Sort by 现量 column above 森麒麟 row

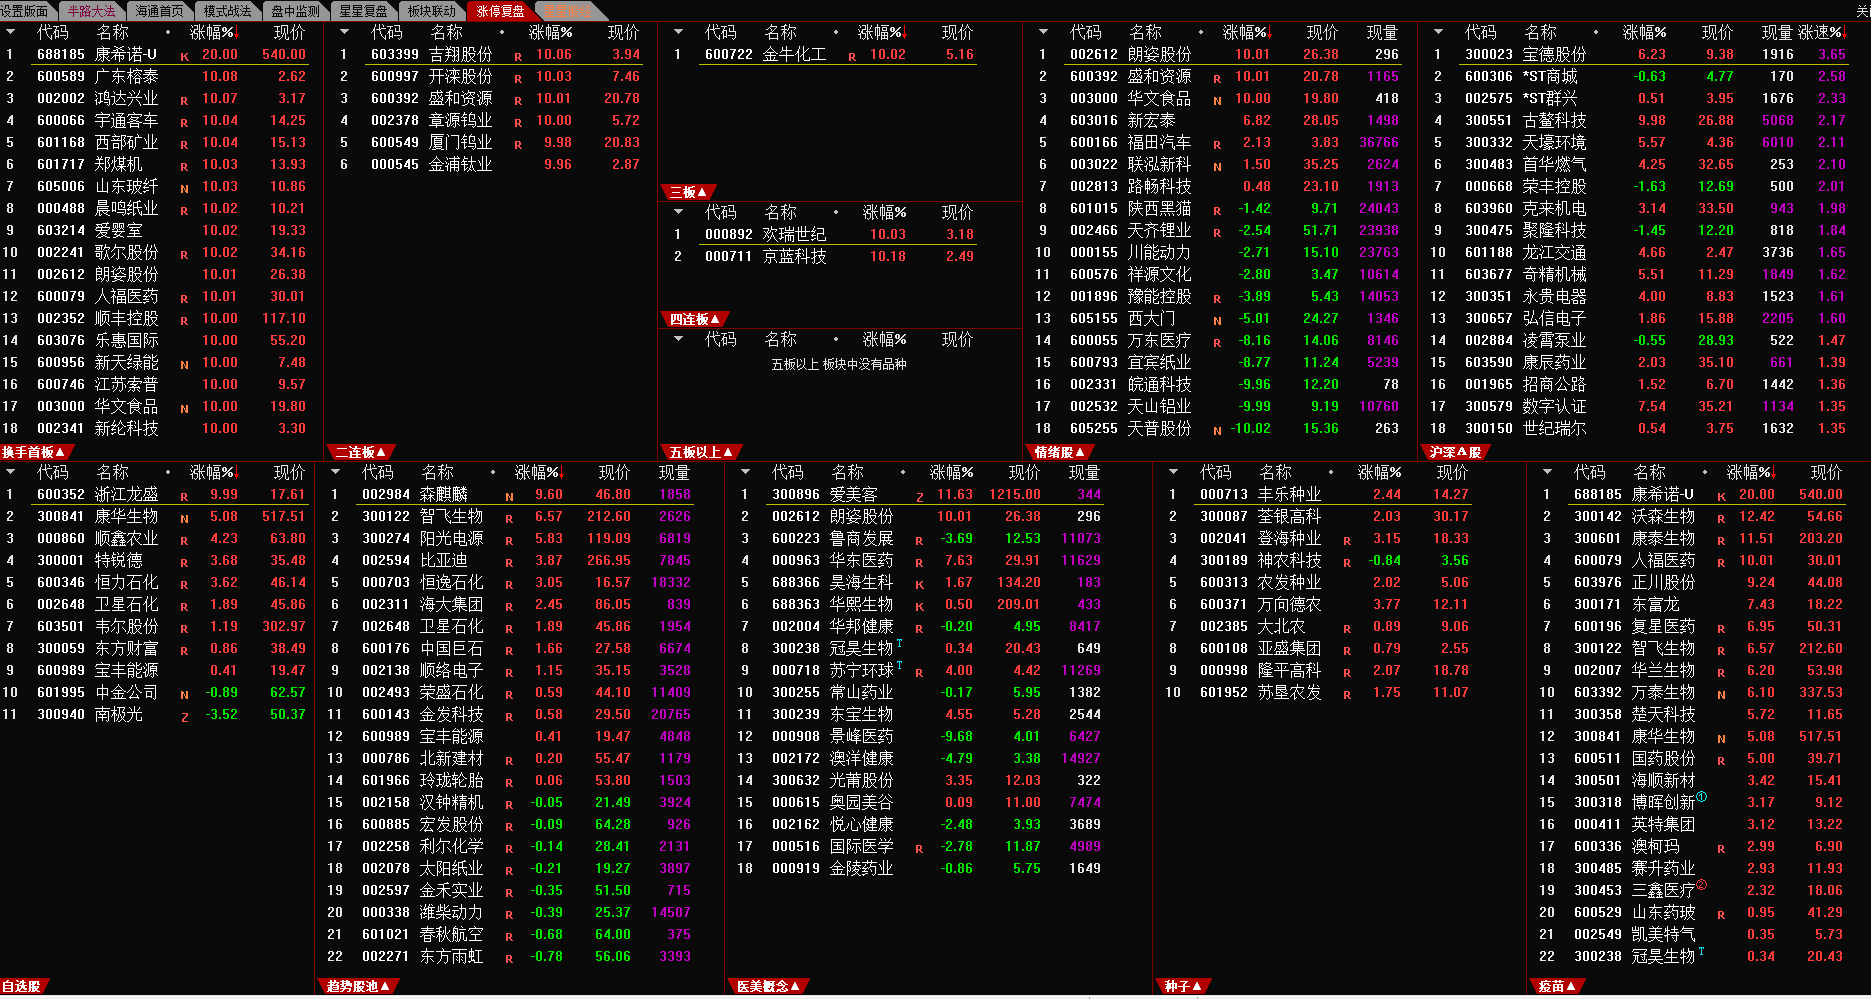click(674, 472)
